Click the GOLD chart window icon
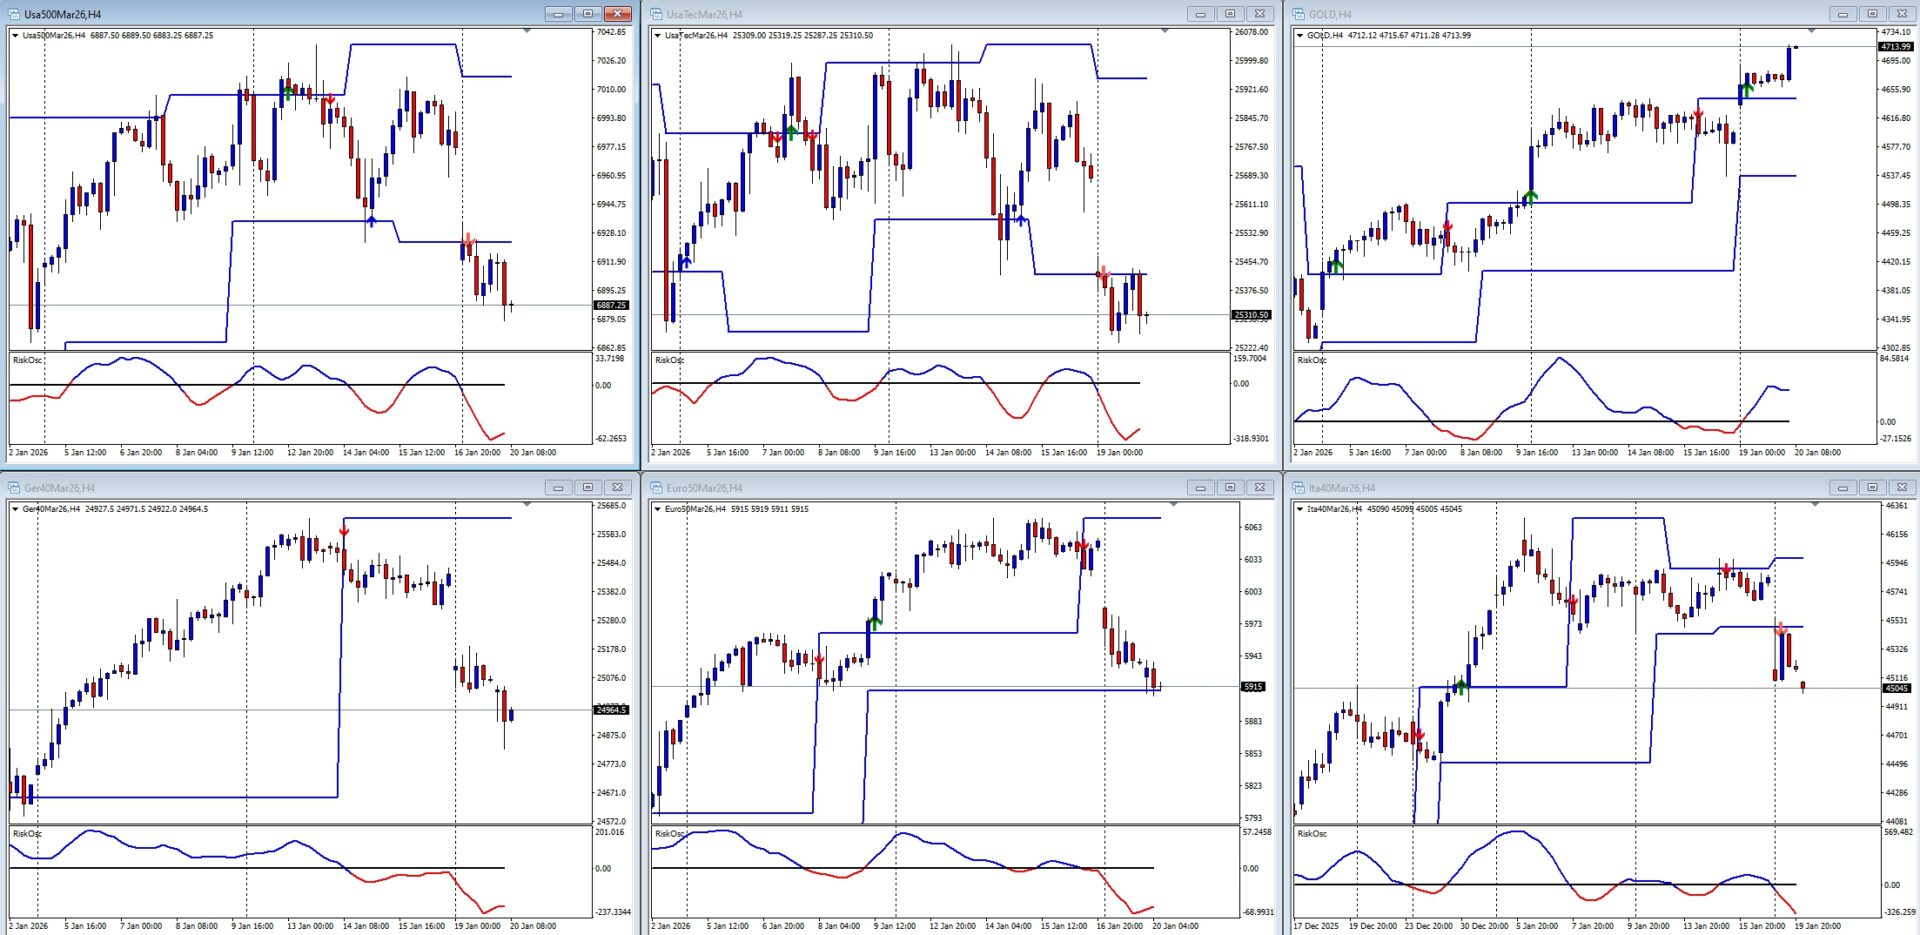This screenshot has height=935, width=1920. click(x=1299, y=14)
